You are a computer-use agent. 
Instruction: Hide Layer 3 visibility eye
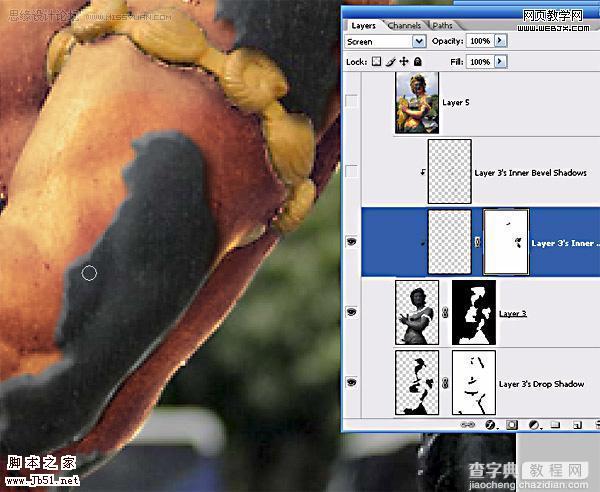351,312
